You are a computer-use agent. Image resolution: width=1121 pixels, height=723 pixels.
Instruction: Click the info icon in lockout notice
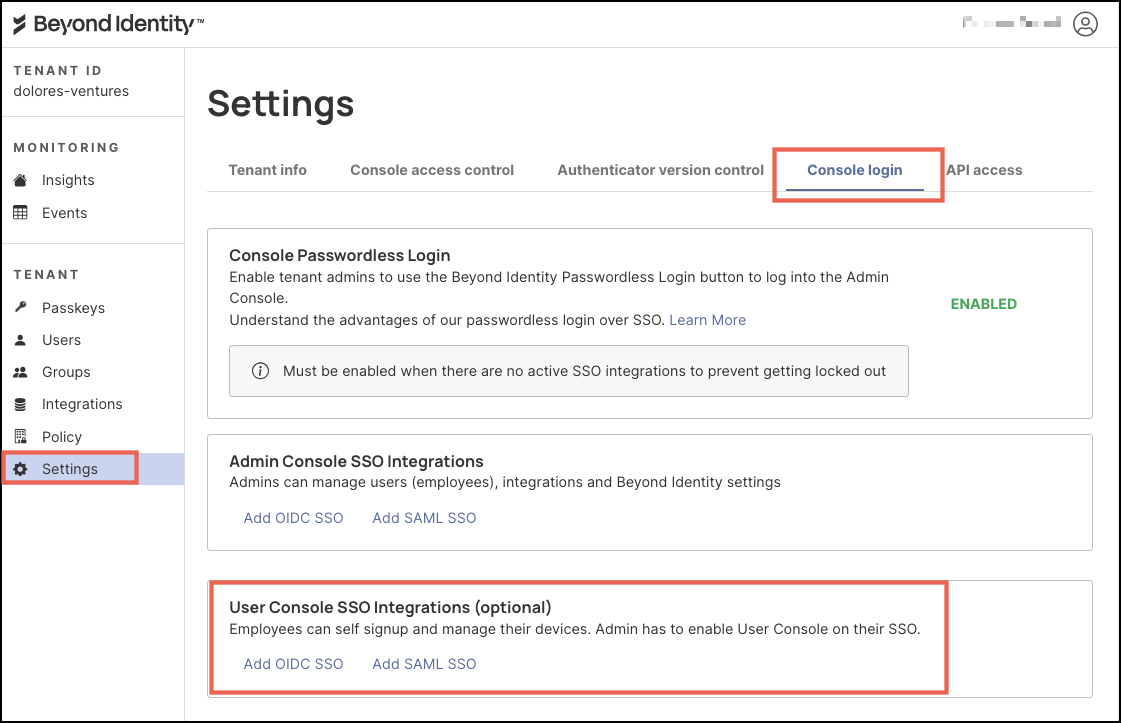pyautogui.click(x=260, y=371)
